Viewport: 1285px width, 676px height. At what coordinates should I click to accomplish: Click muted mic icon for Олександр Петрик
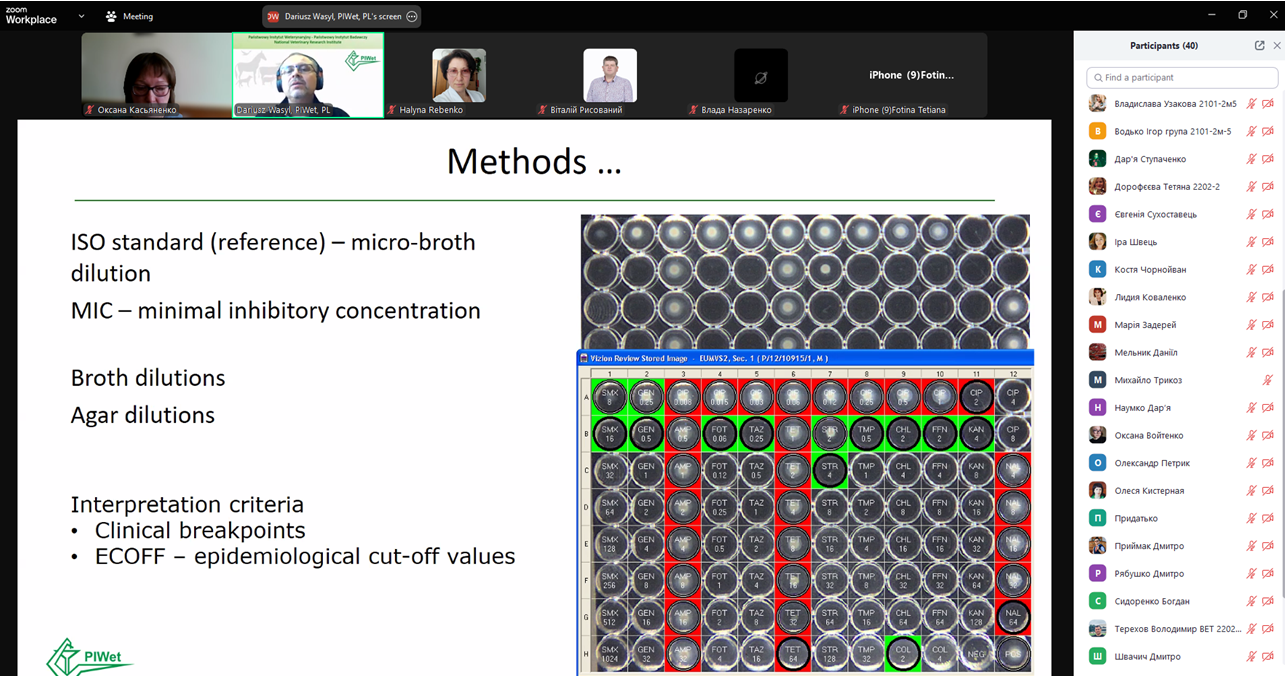pyautogui.click(x=1251, y=463)
